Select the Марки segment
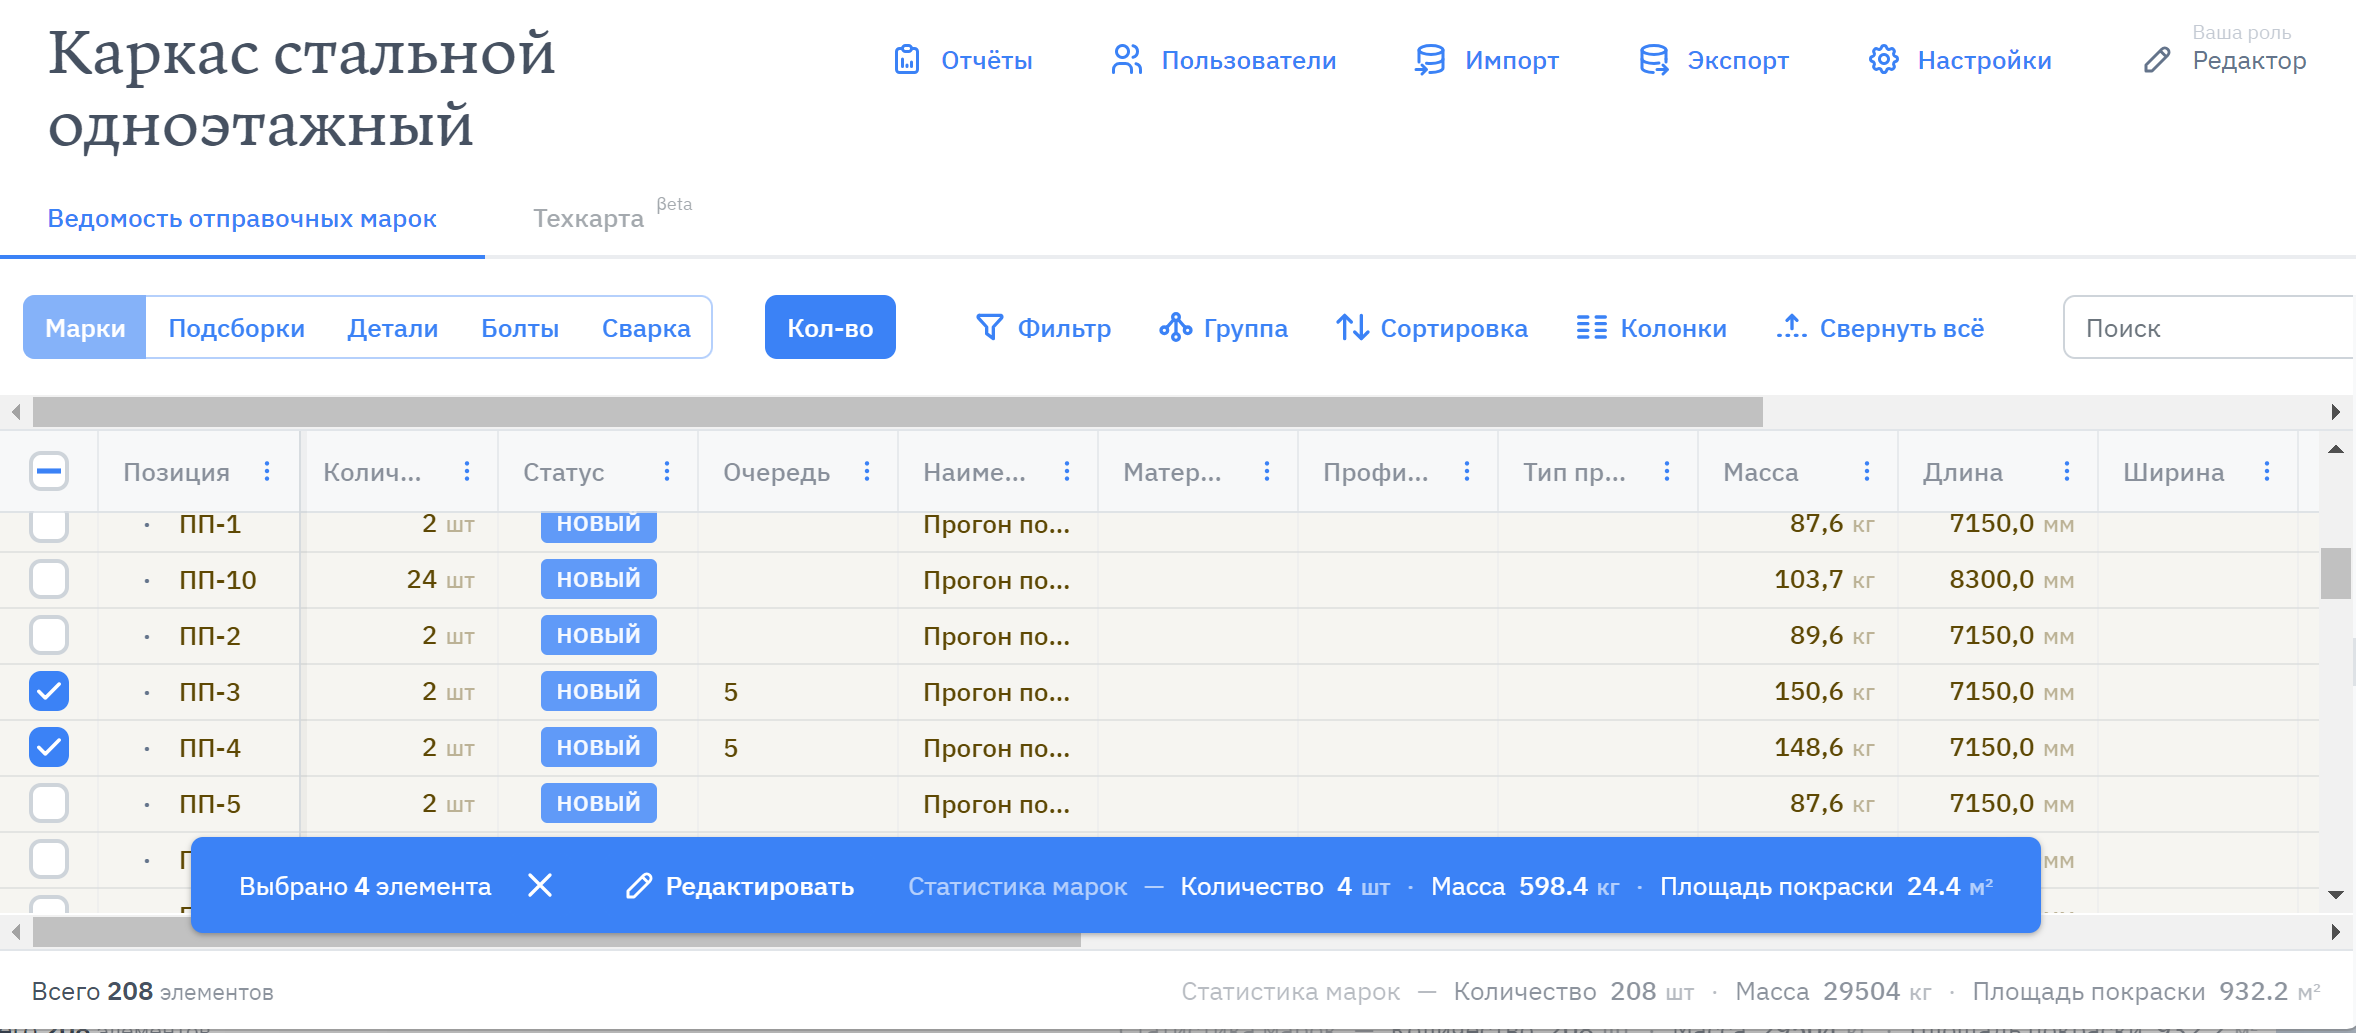This screenshot has height=1033, width=2356. pos(85,327)
